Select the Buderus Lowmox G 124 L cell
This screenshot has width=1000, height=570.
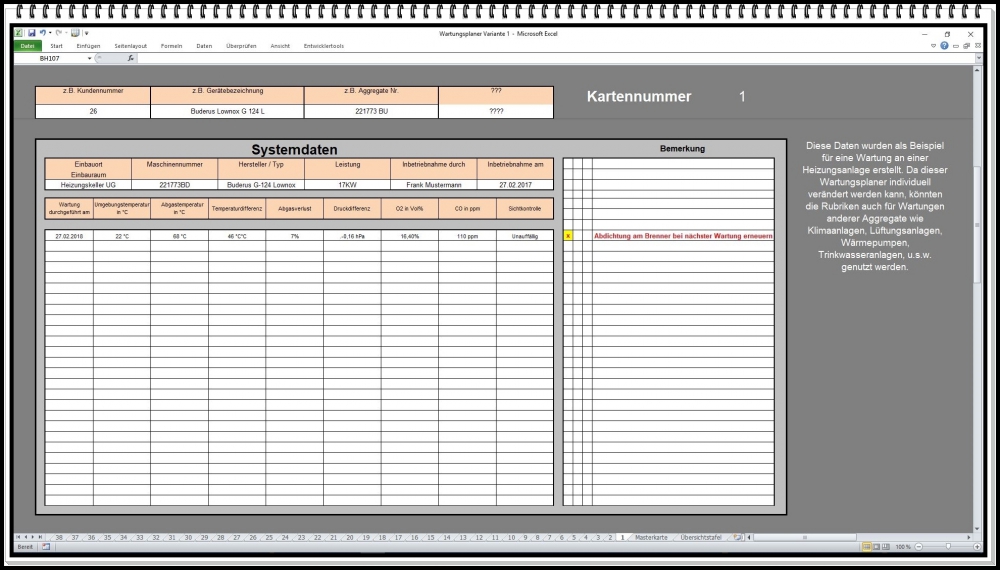[x=227, y=111]
